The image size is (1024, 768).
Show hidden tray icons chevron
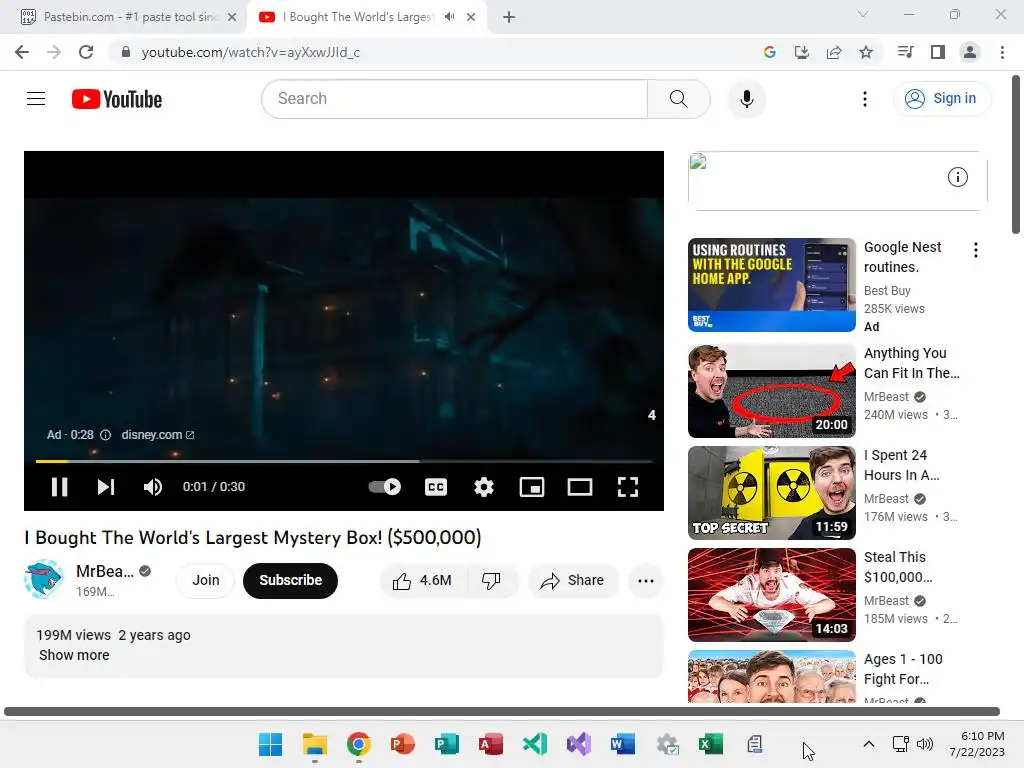(869, 744)
